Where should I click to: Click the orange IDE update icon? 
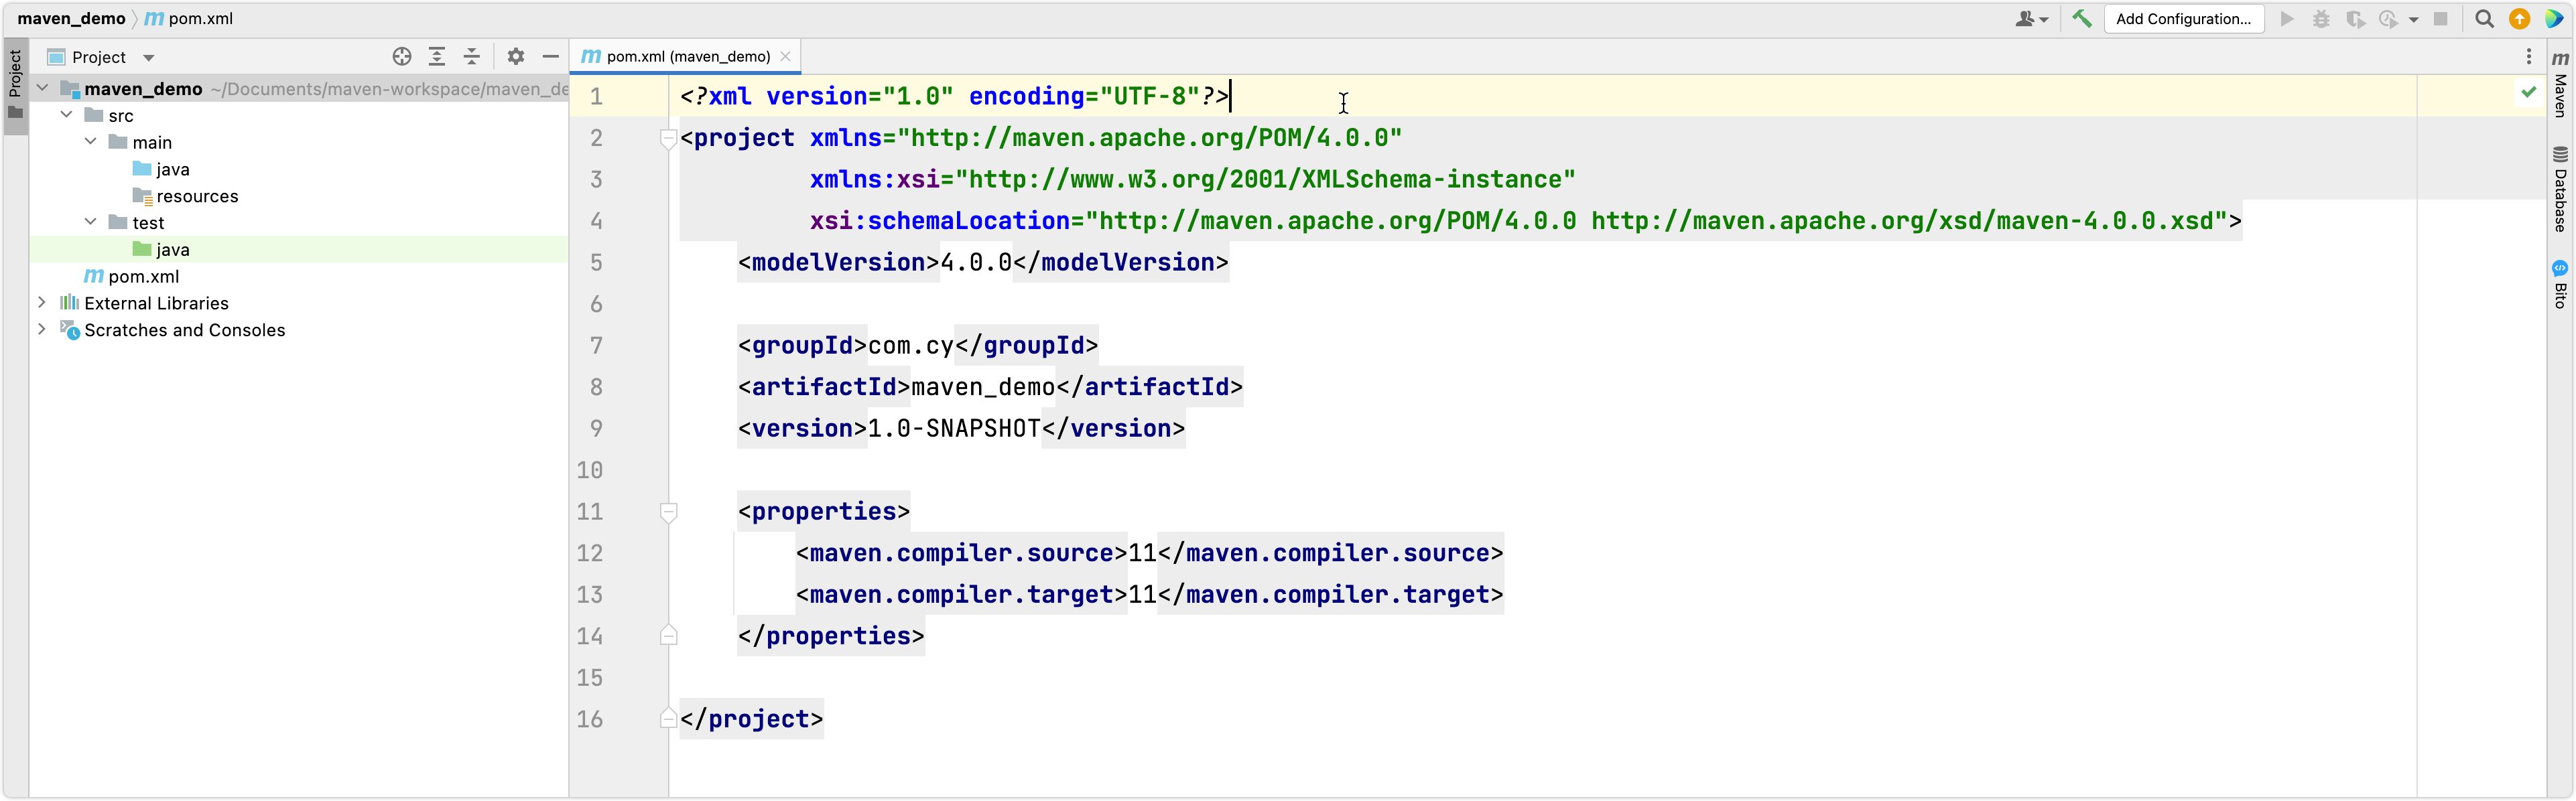coord(2520,19)
